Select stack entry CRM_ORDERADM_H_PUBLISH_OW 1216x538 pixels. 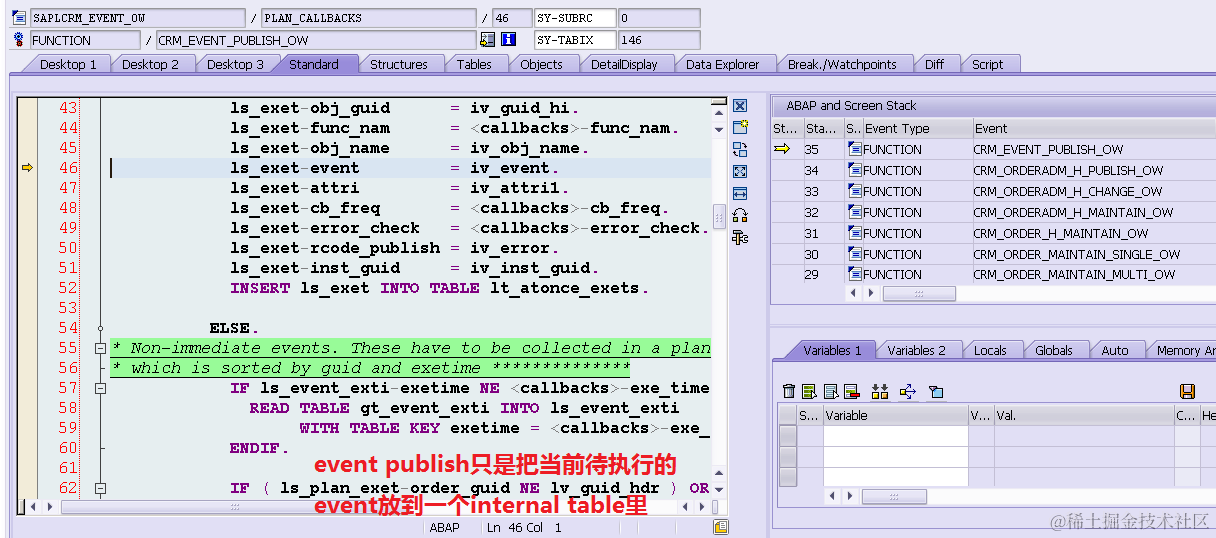(x=1067, y=170)
